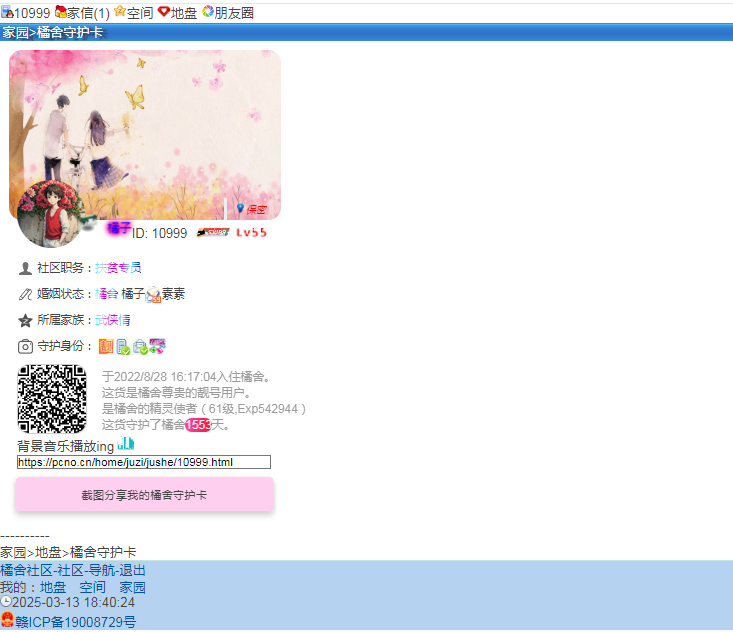Screen dimensions: 733x632
Task: Click the pink 1553 days badge
Action: pyautogui.click(x=198, y=425)
